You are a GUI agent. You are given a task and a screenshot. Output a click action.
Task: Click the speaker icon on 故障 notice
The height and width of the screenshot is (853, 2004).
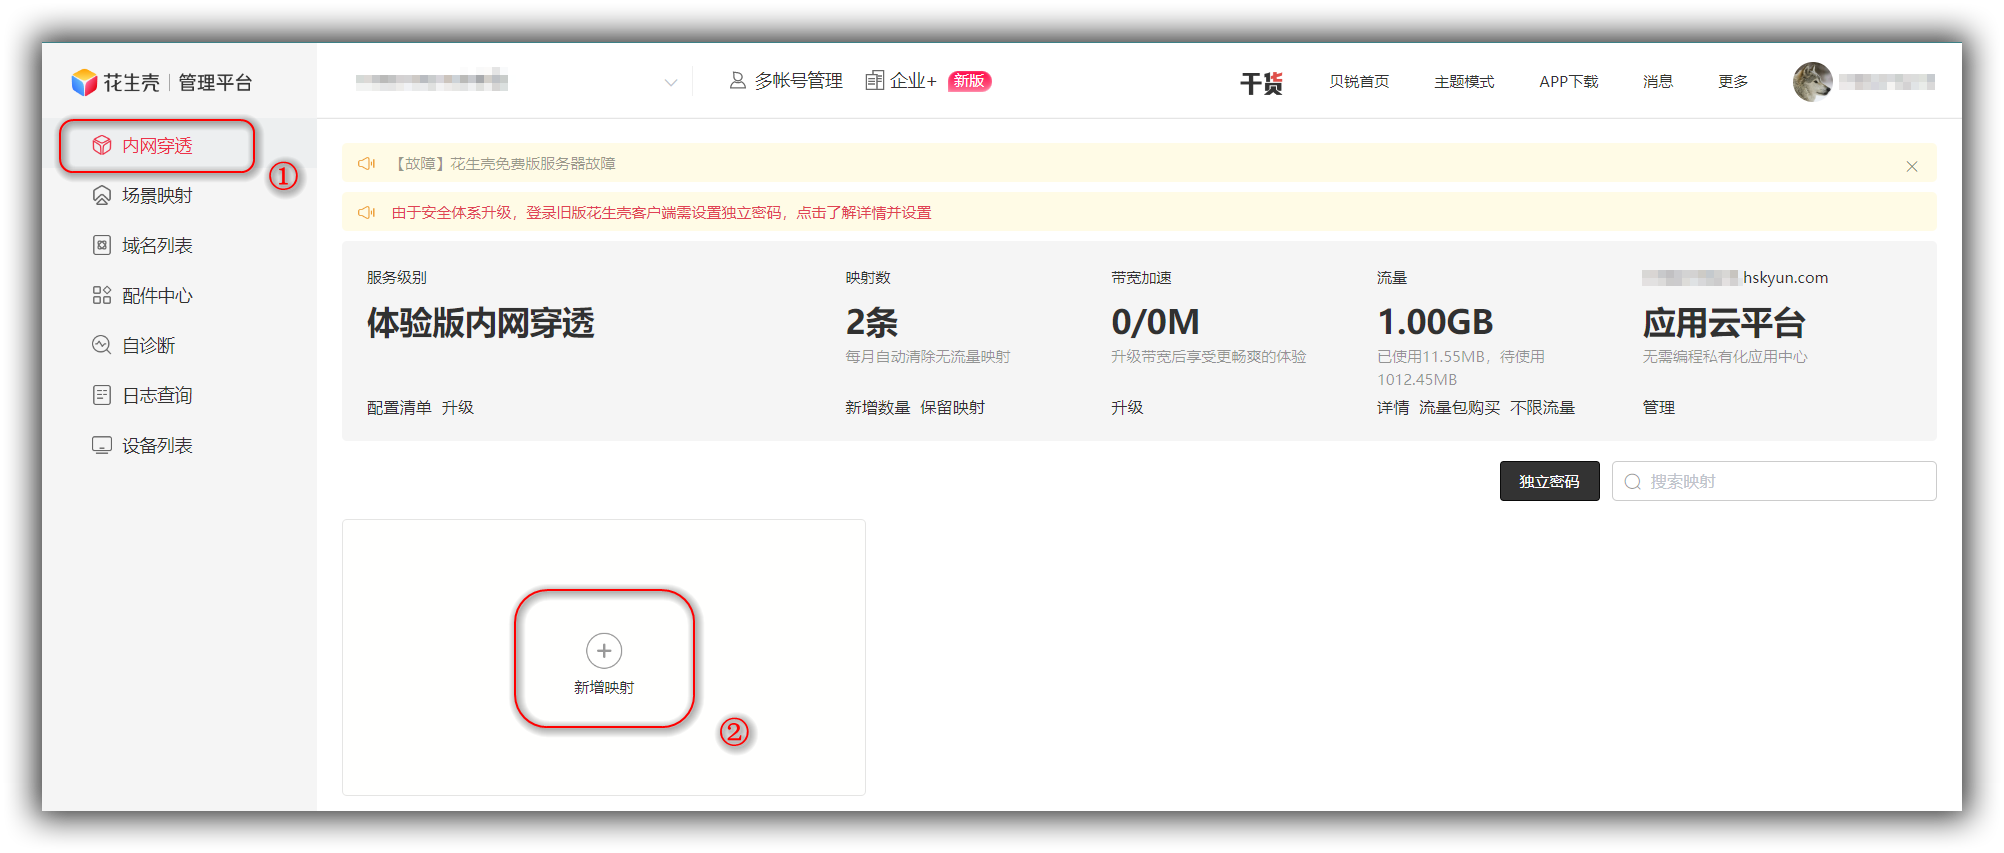click(367, 163)
